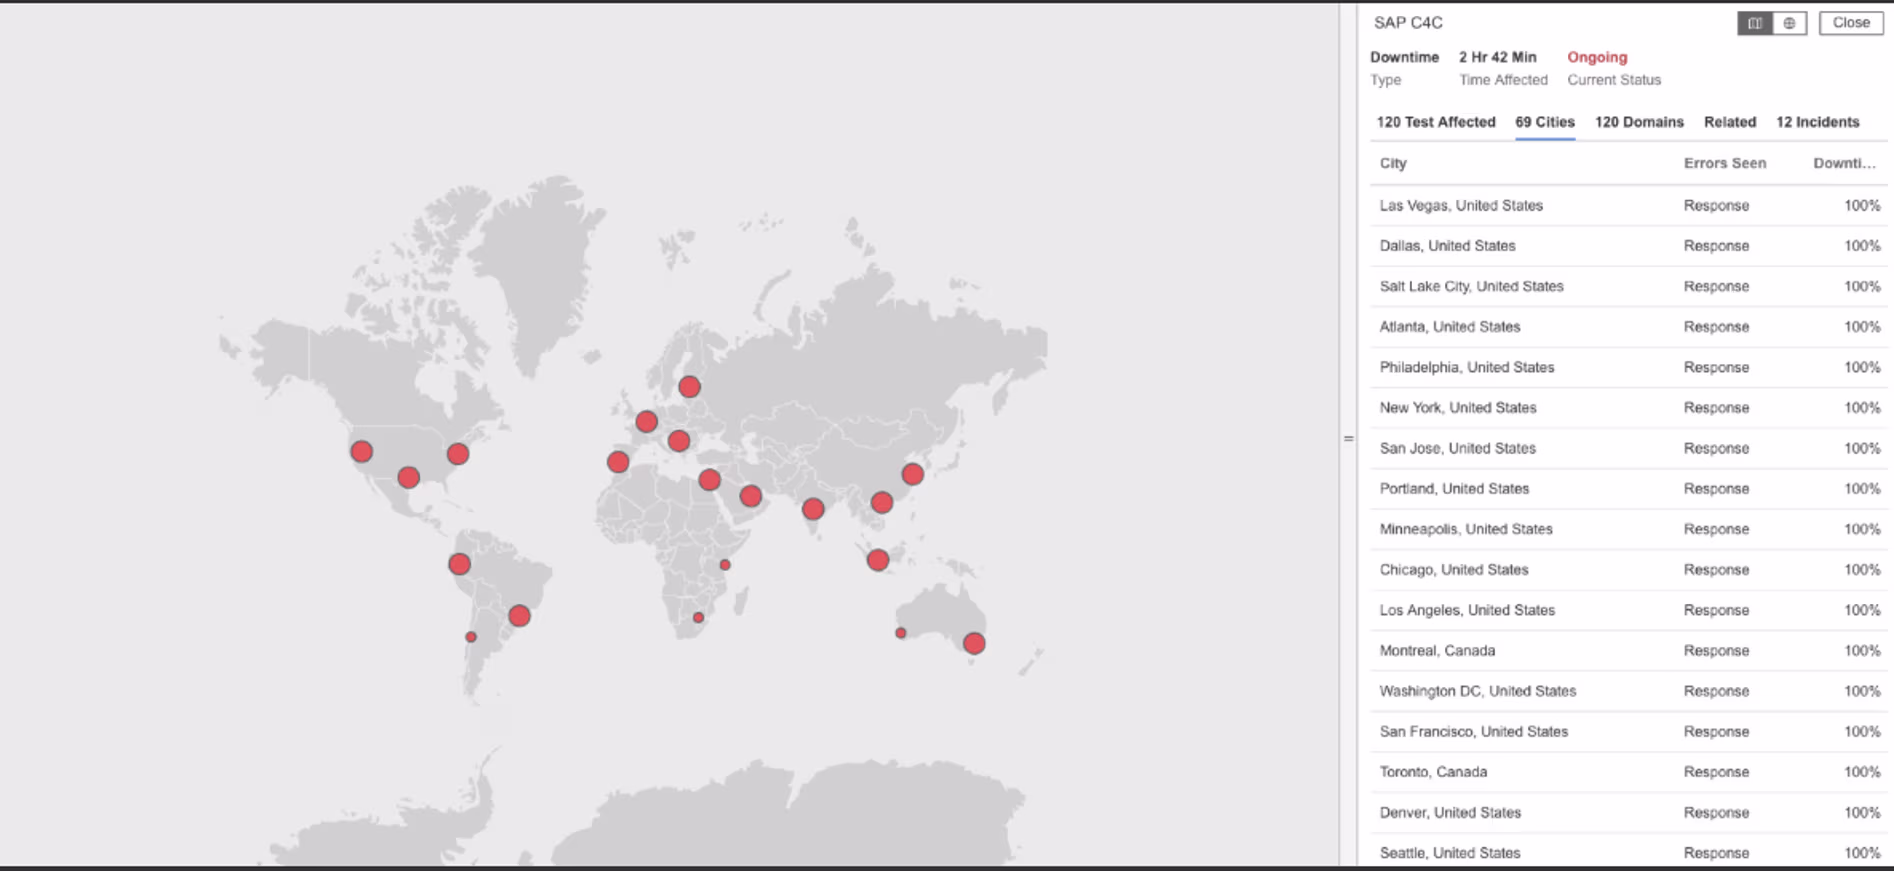Select map marker over Texas
This screenshot has width=1894, height=872.
409,478
